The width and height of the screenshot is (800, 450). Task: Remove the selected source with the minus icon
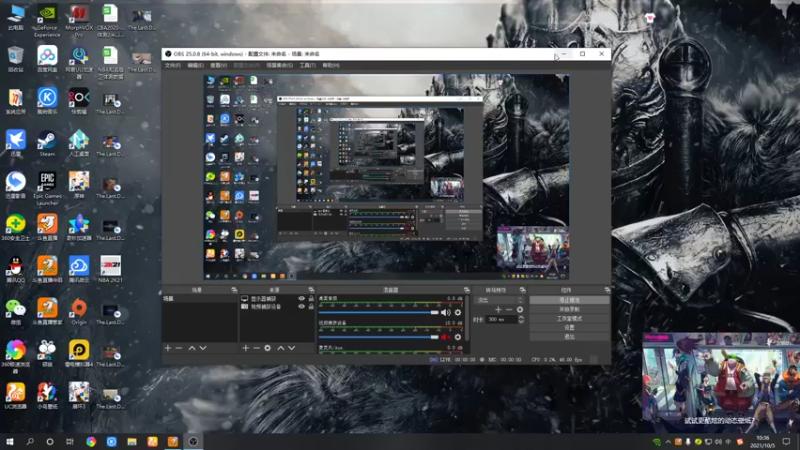(x=257, y=348)
